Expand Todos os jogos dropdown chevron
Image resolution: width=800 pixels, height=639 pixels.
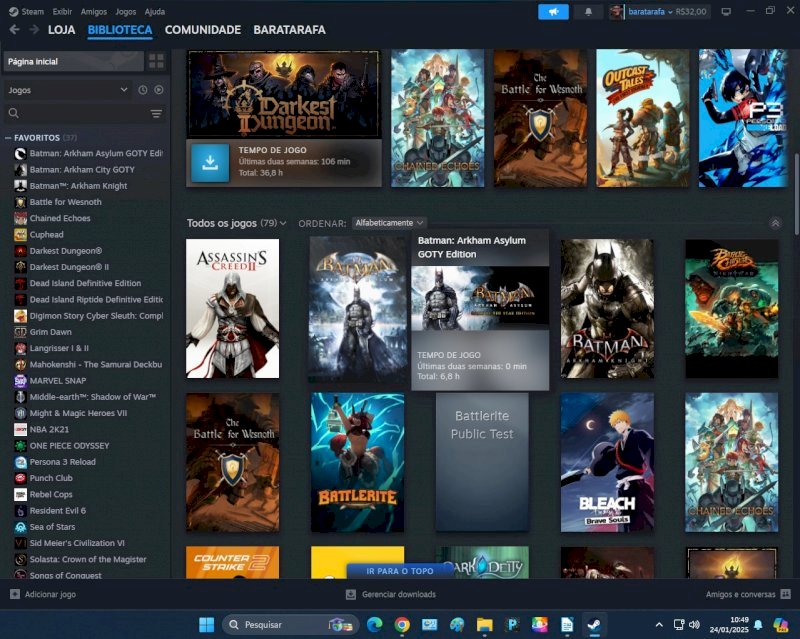click(283, 224)
